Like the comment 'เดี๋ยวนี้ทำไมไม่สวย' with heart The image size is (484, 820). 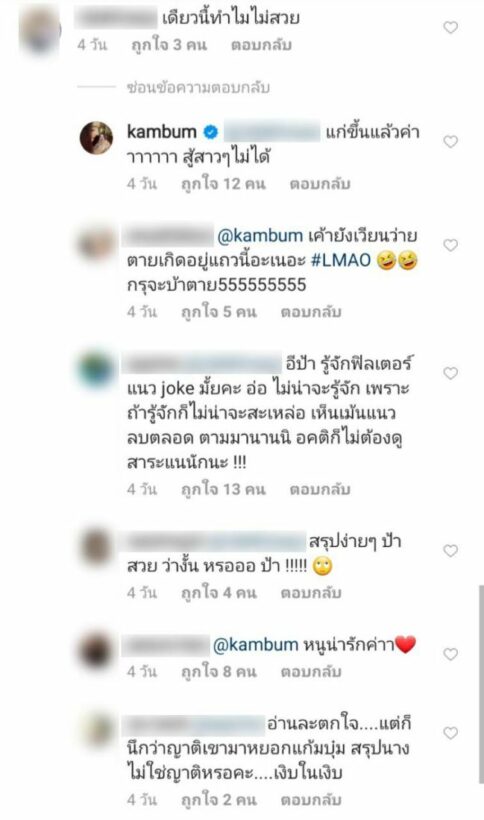[451, 27]
